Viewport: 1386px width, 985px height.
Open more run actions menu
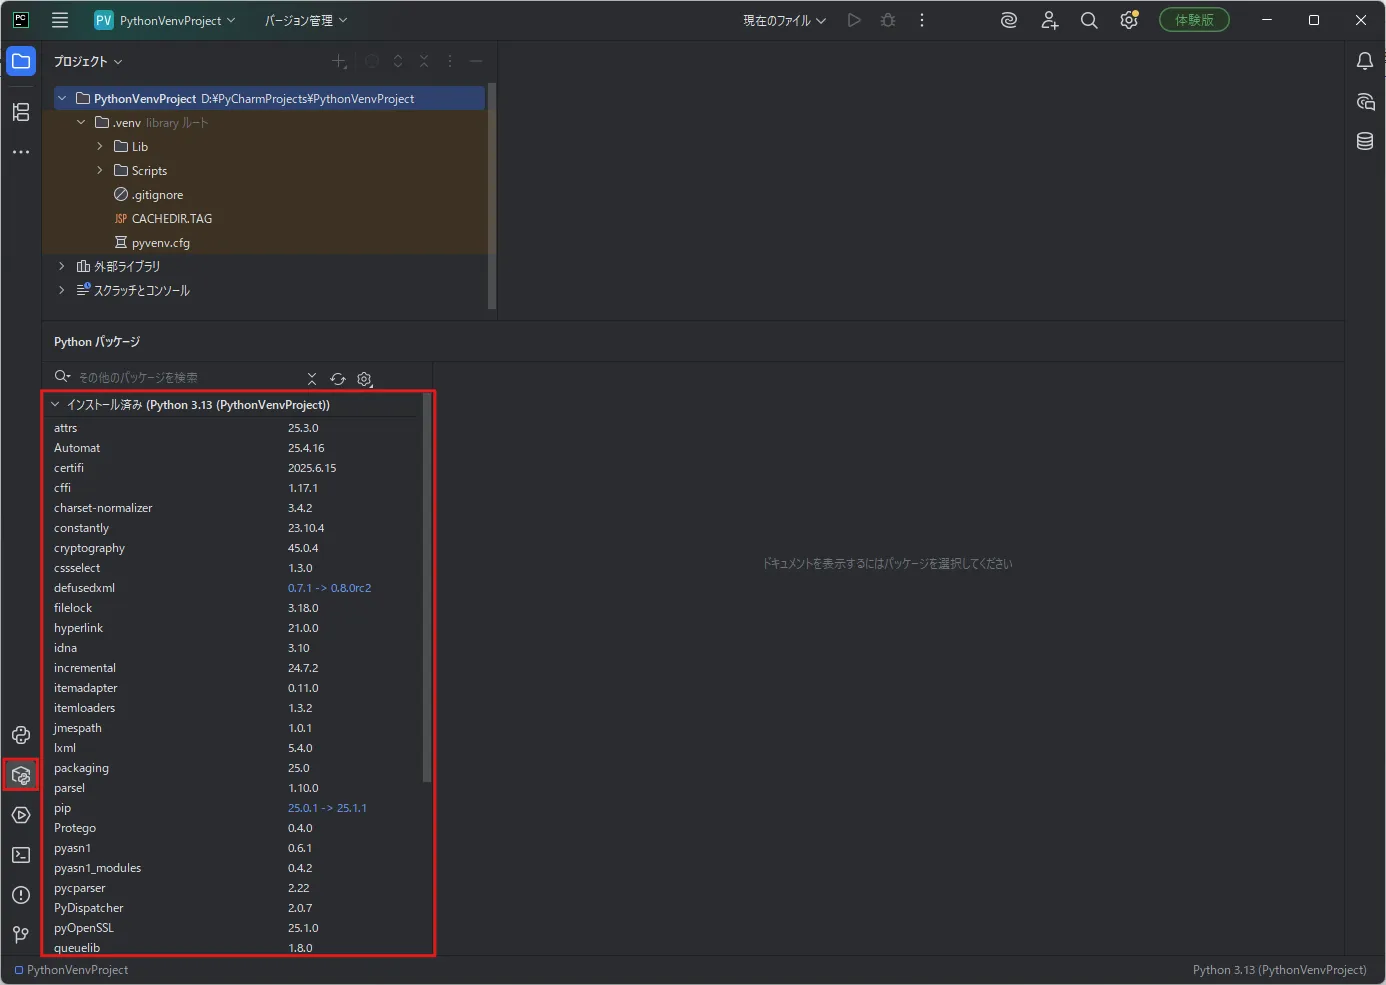coord(922,20)
